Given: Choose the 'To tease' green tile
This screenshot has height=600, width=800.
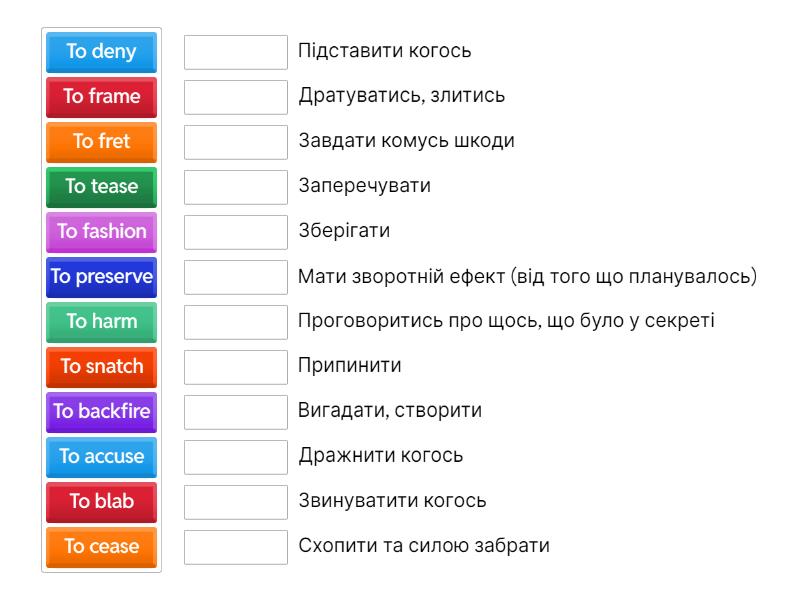Looking at the screenshot, I should 100,187.
